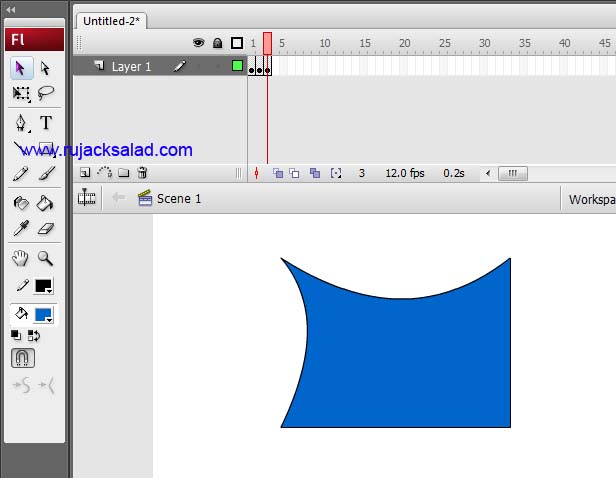Click the stroke color pencil icon

(22, 285)
